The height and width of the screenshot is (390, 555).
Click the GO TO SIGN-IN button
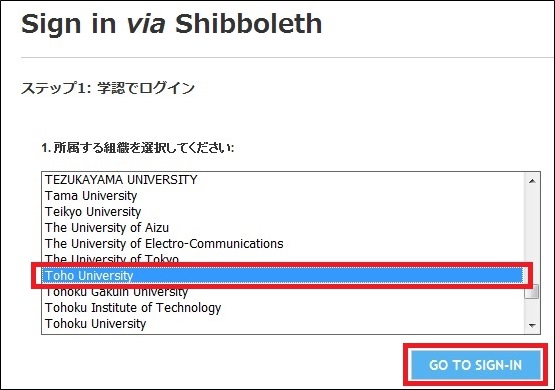pyautogui.click(x=475, y=365)
